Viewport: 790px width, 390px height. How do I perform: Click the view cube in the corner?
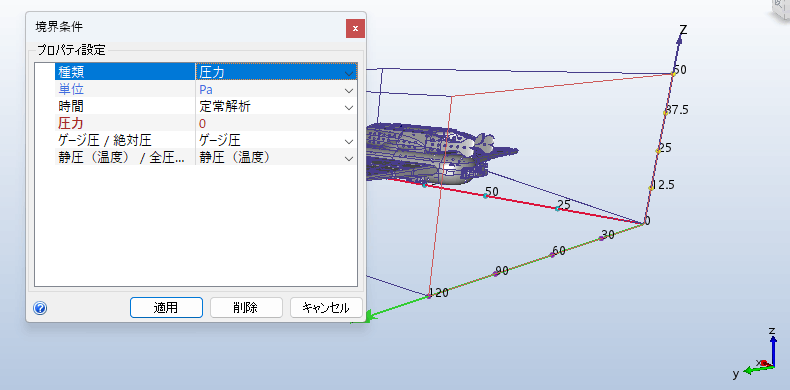click(782, 9)
